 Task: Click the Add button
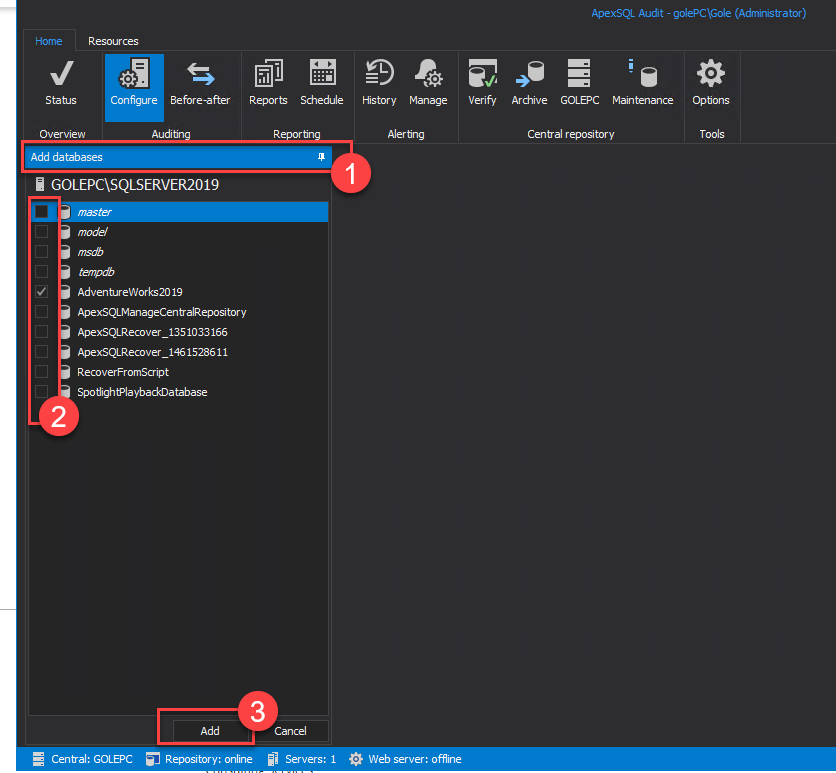click(210, 731)
